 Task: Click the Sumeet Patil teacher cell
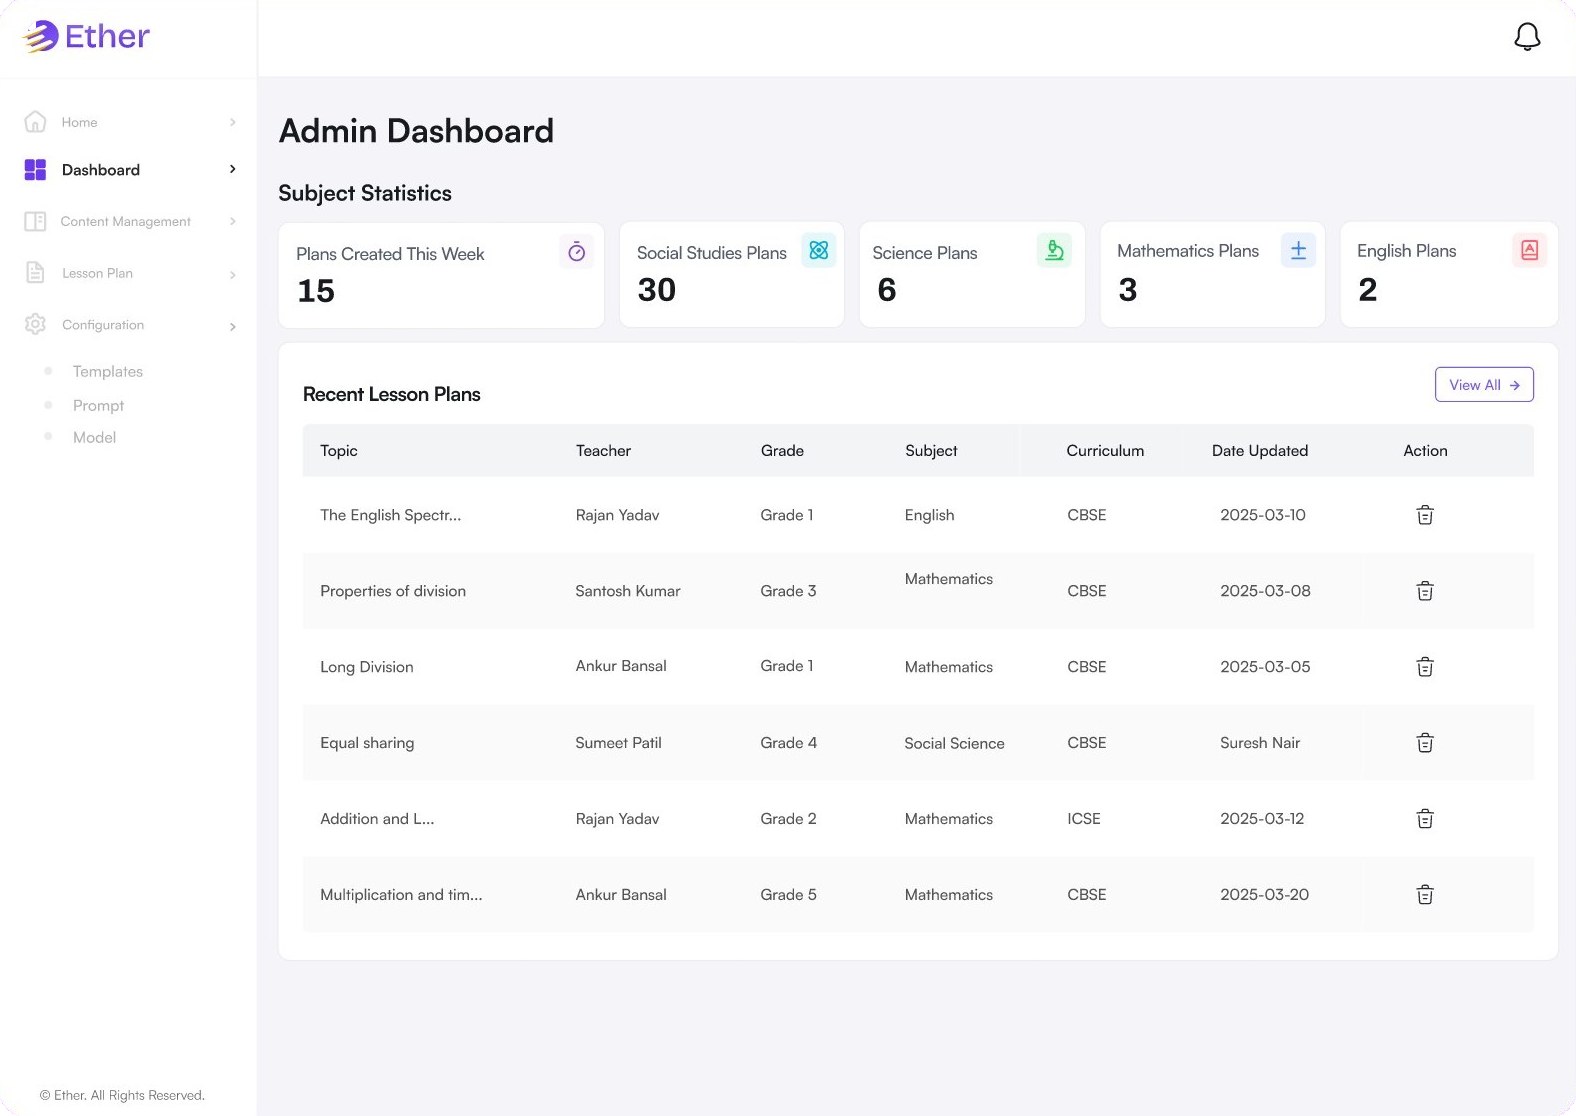[618, 743]
